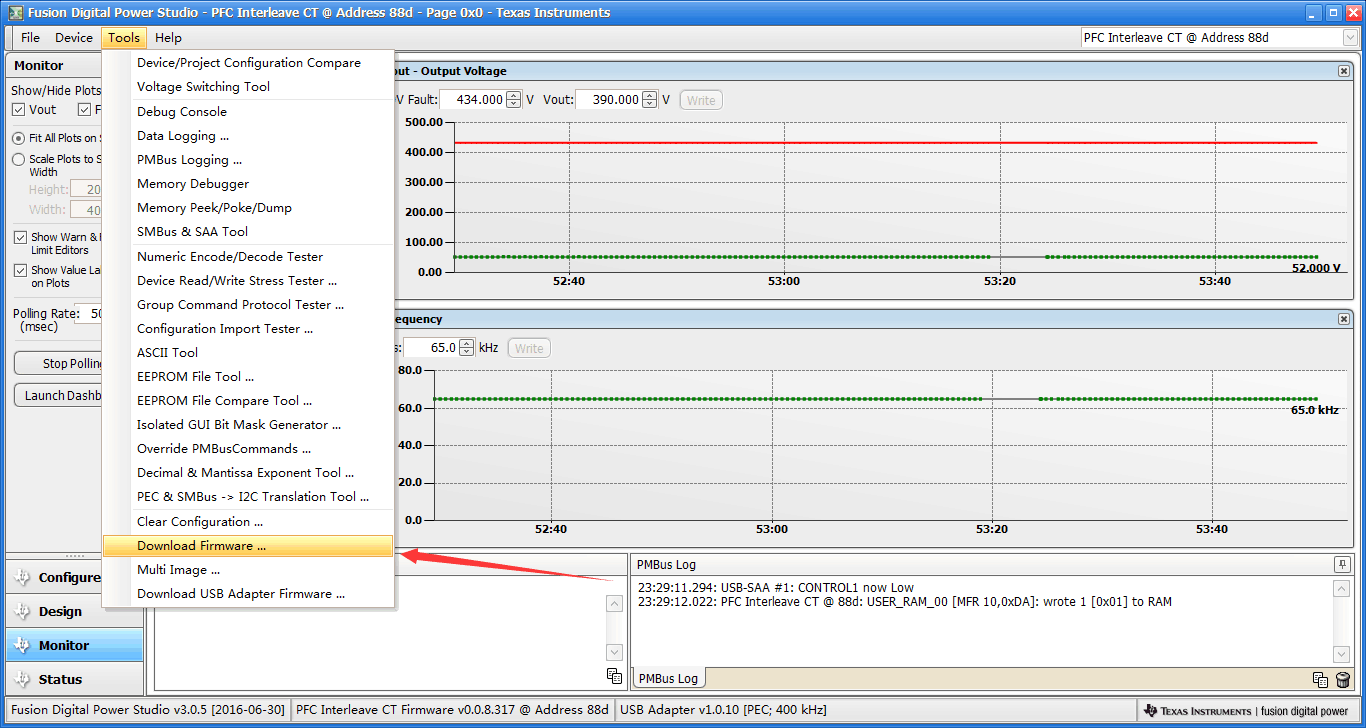The image size is (1366, 728).
Task: Click the Status section chip icon
Action: (x=23, y=680)
